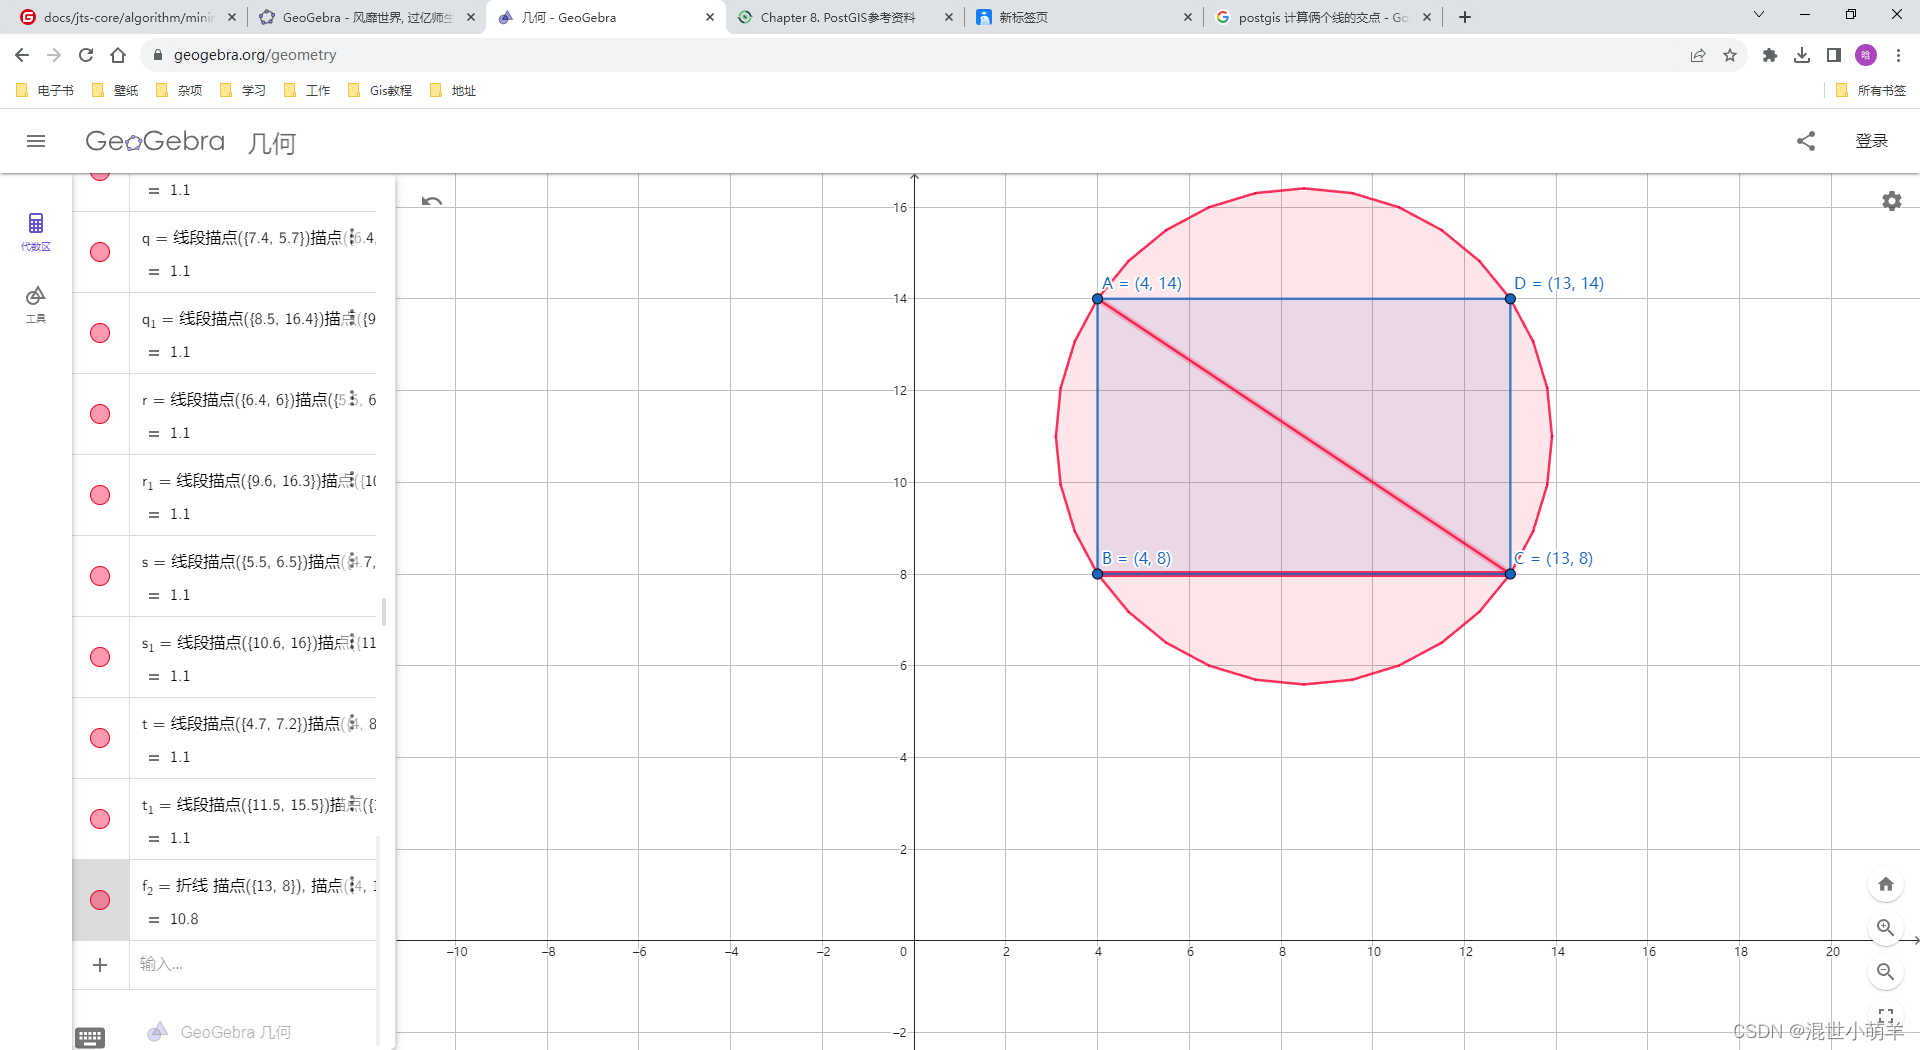Open more options for row f2
1920x1050 pixels.
pyautogui.click(x=352, y=886)
